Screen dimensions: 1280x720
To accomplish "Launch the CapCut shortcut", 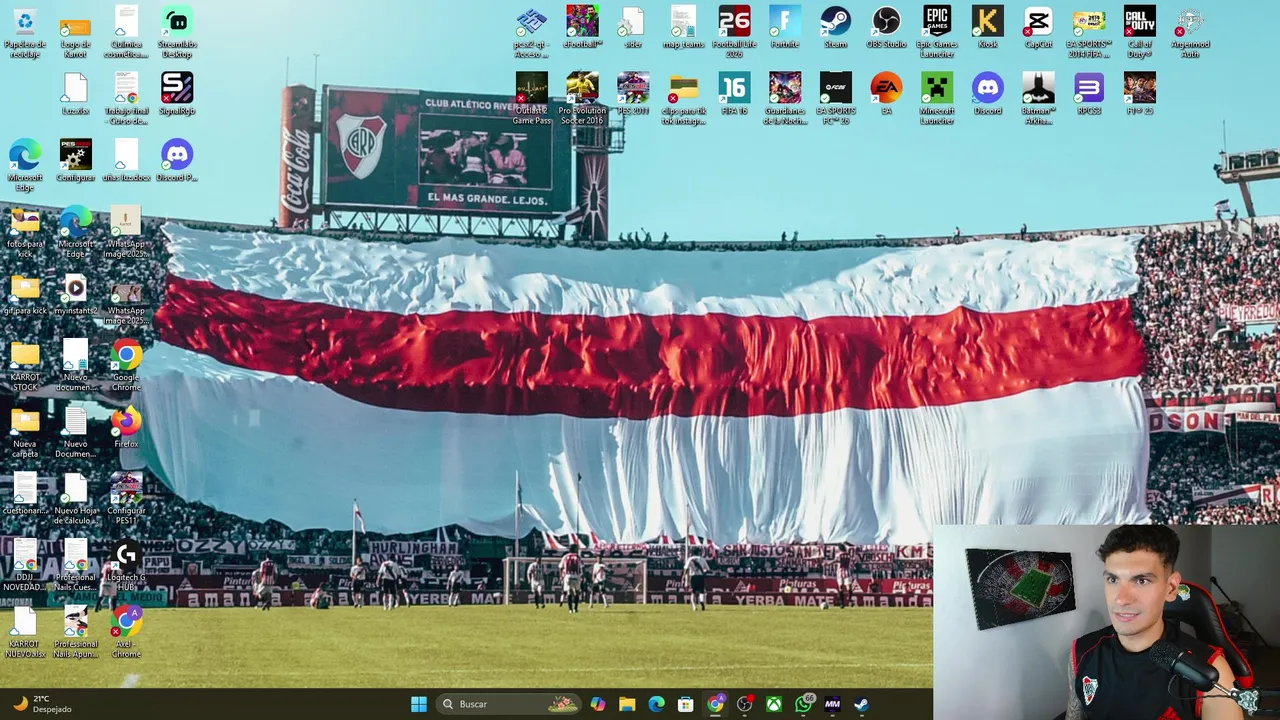I will [1038, 27].
